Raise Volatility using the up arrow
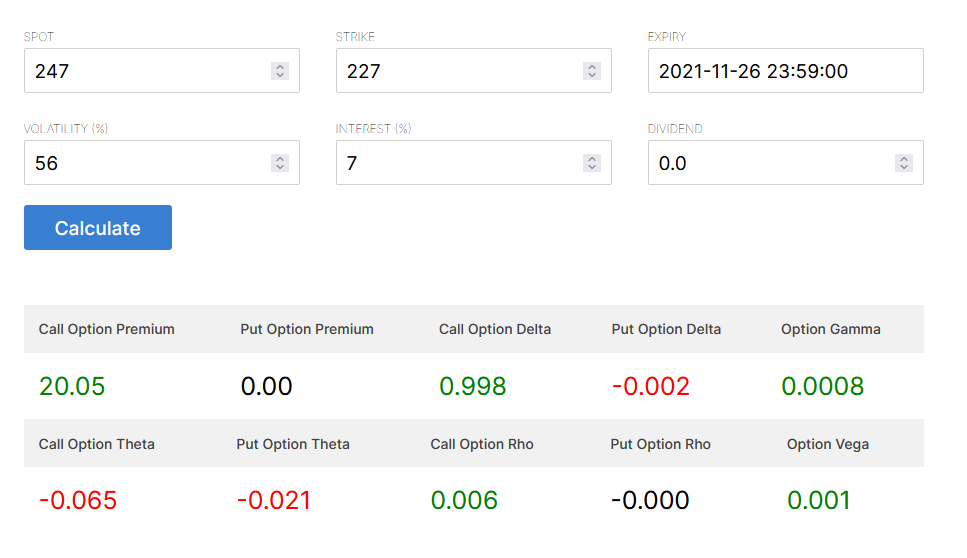This screenshot has height=558, width=967. click(280, 158)
